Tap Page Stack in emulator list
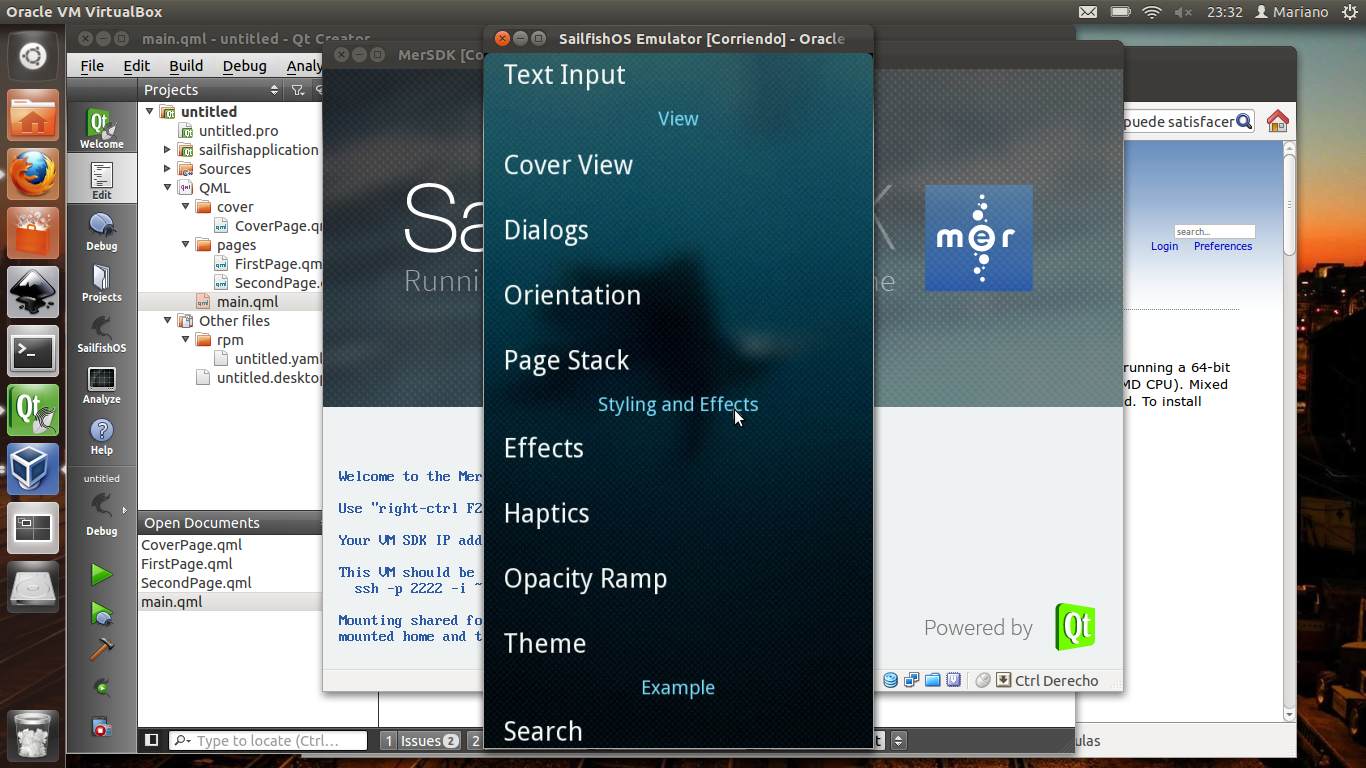1366x768 pixels. pyautogui.click(x=567, y=360)
